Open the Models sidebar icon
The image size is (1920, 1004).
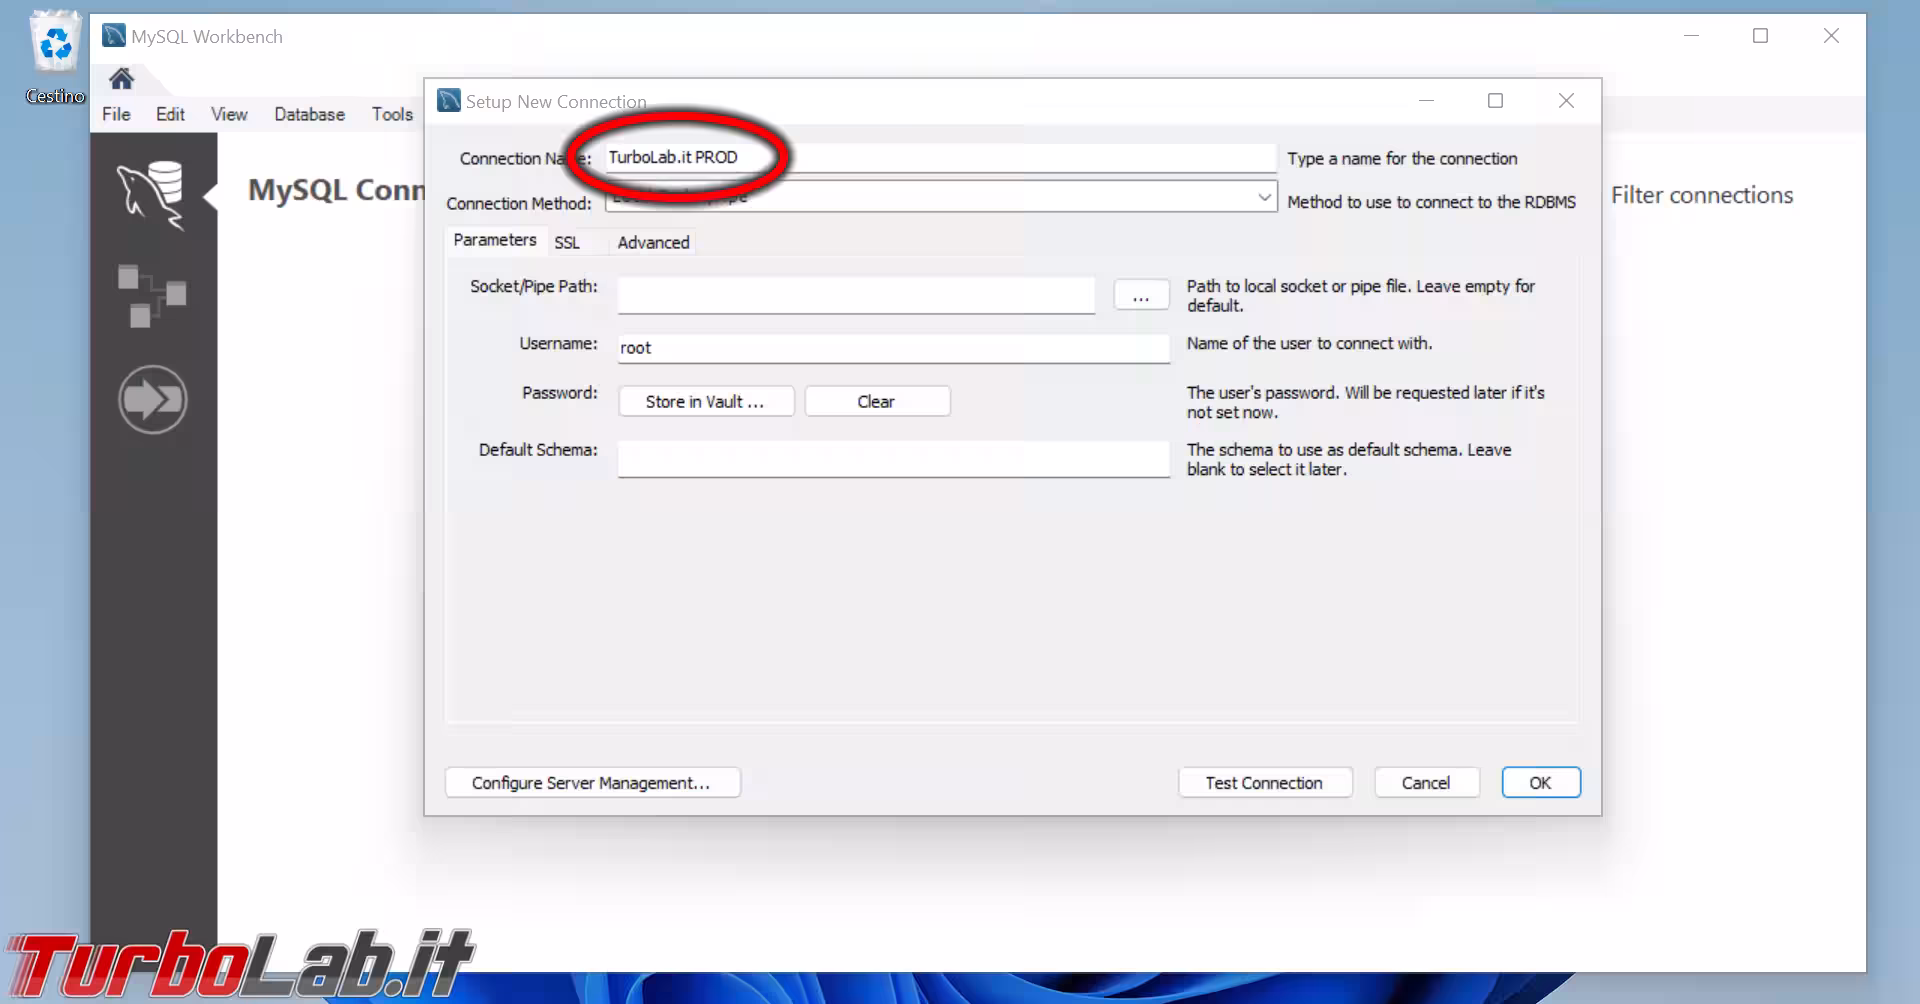click(152, 296)
